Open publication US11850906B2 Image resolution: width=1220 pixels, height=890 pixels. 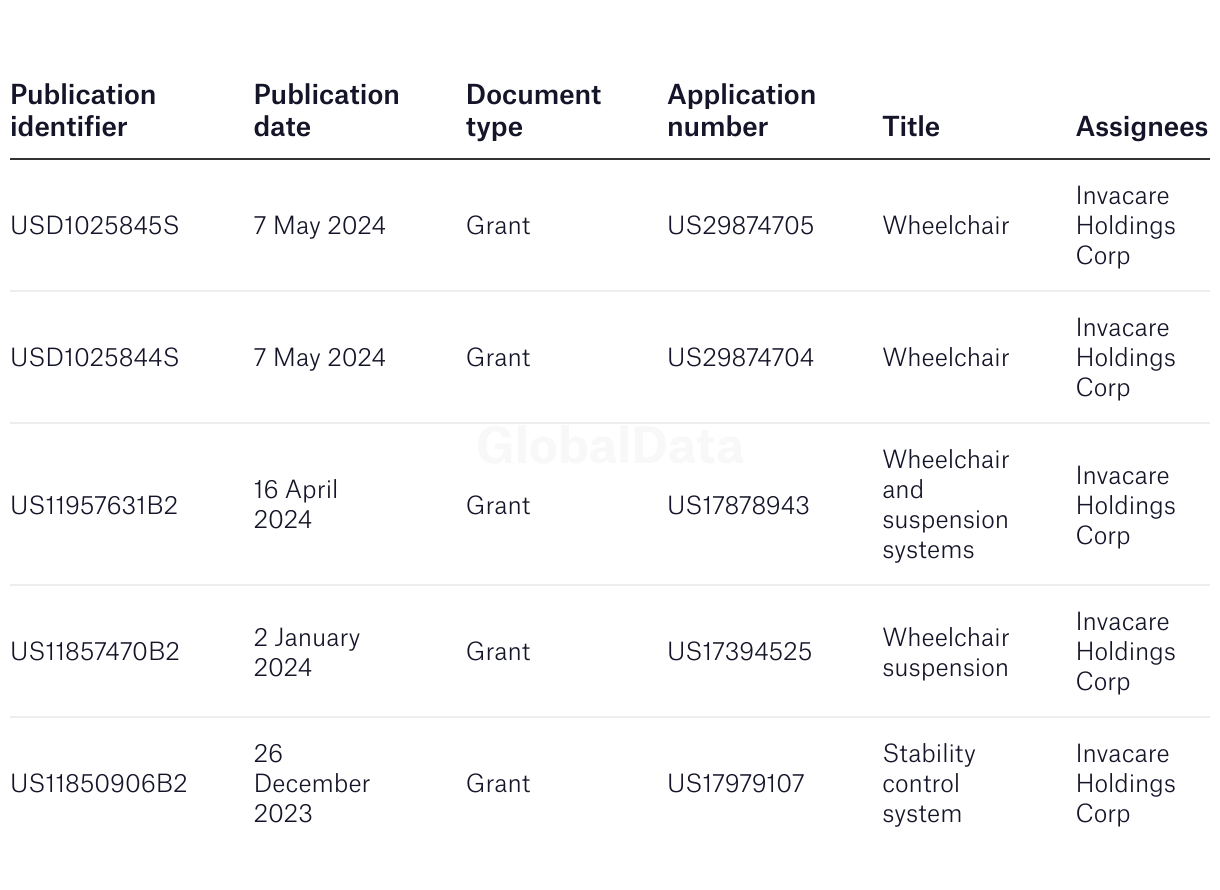99,784
